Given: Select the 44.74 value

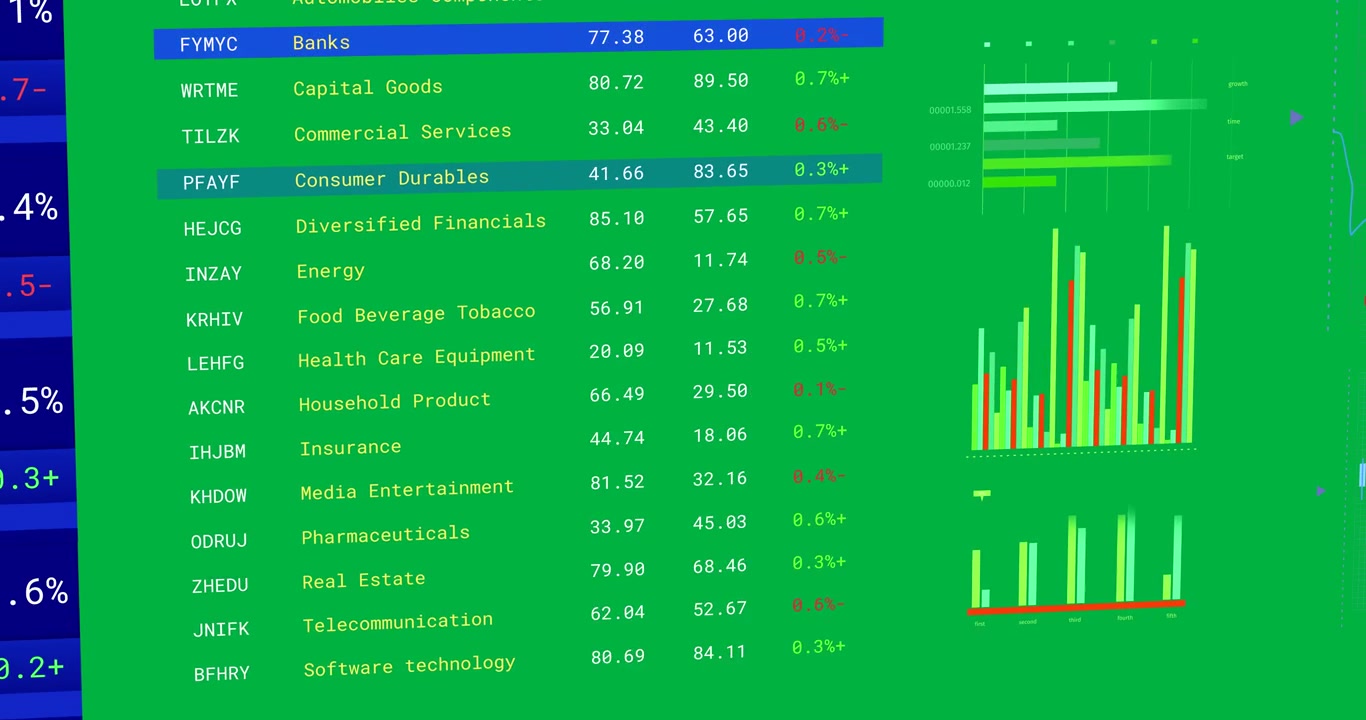Looking at the screenshot, I should (617, 438).
